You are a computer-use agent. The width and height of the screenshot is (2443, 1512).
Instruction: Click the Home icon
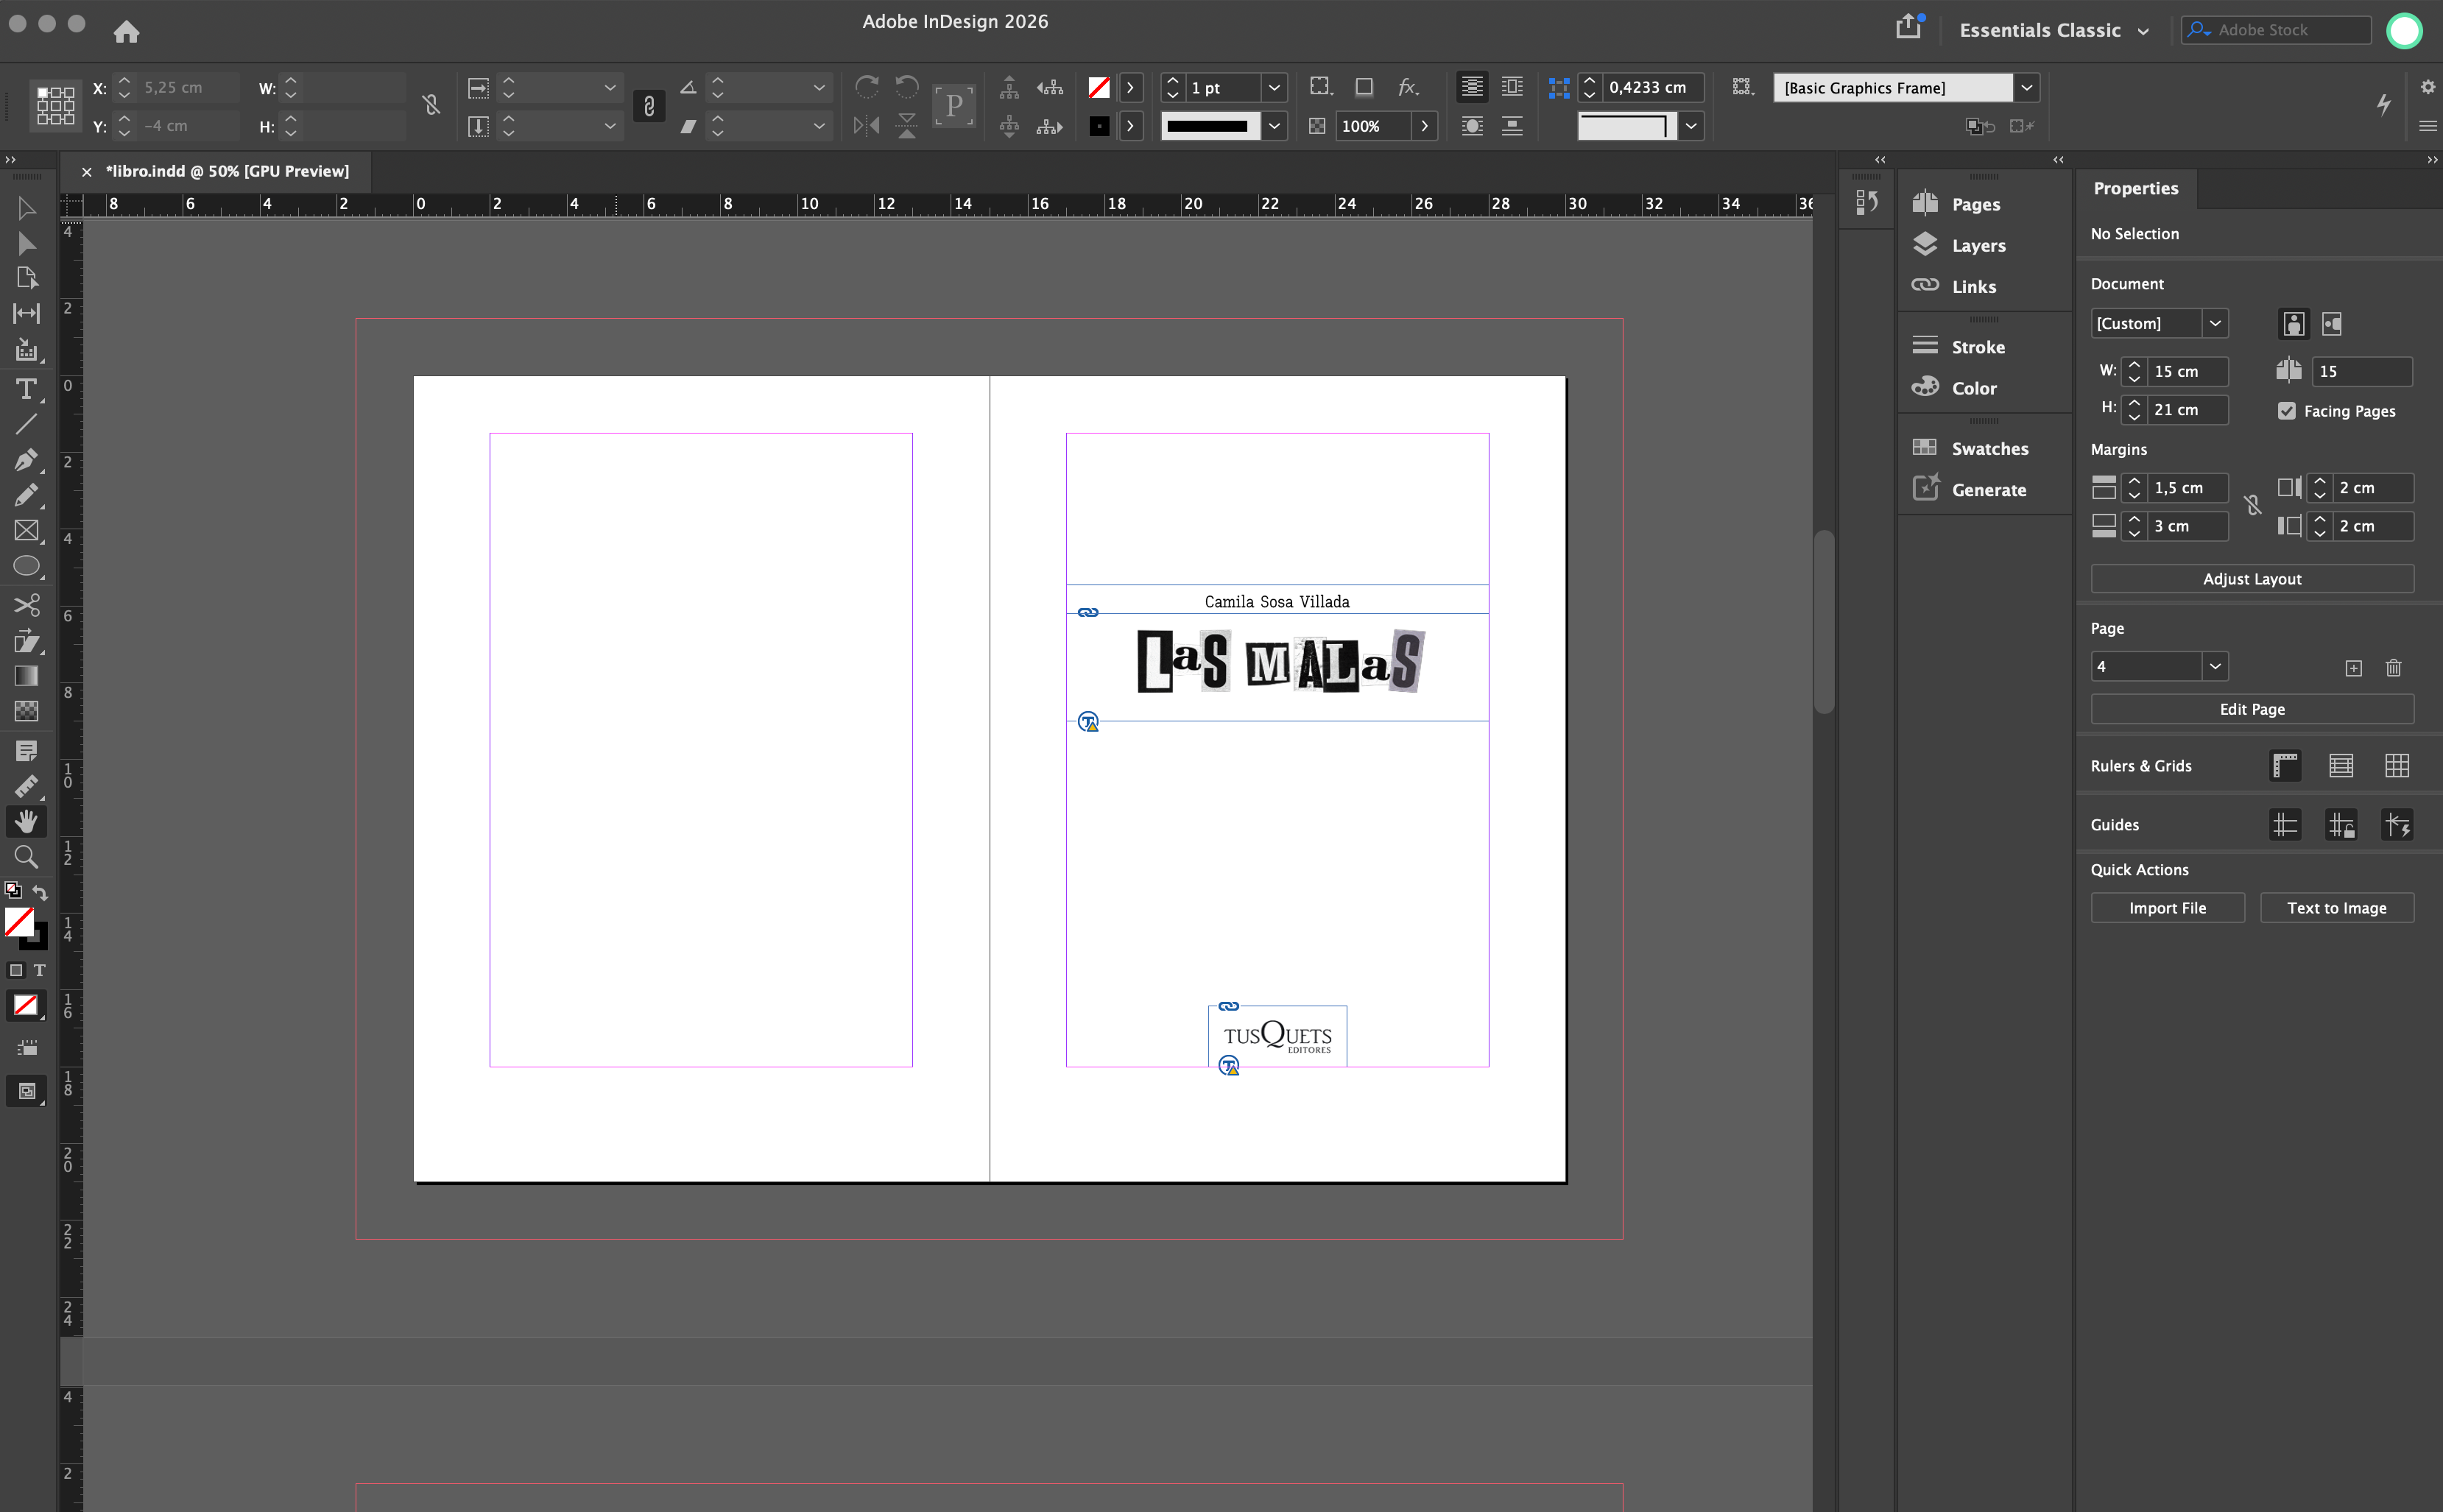[126, 31]
